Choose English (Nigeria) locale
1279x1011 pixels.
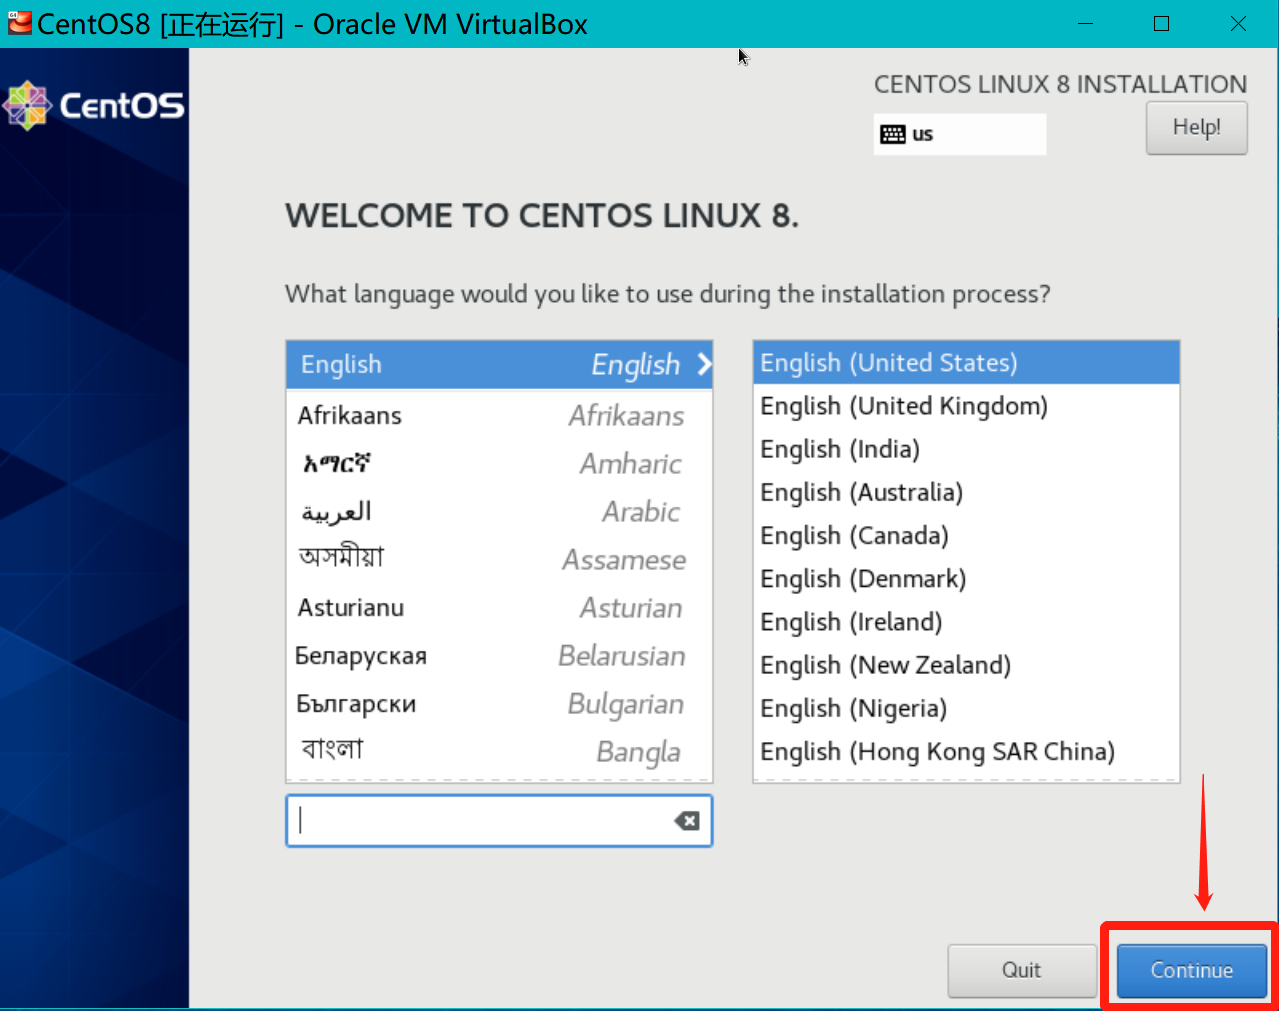966,708
